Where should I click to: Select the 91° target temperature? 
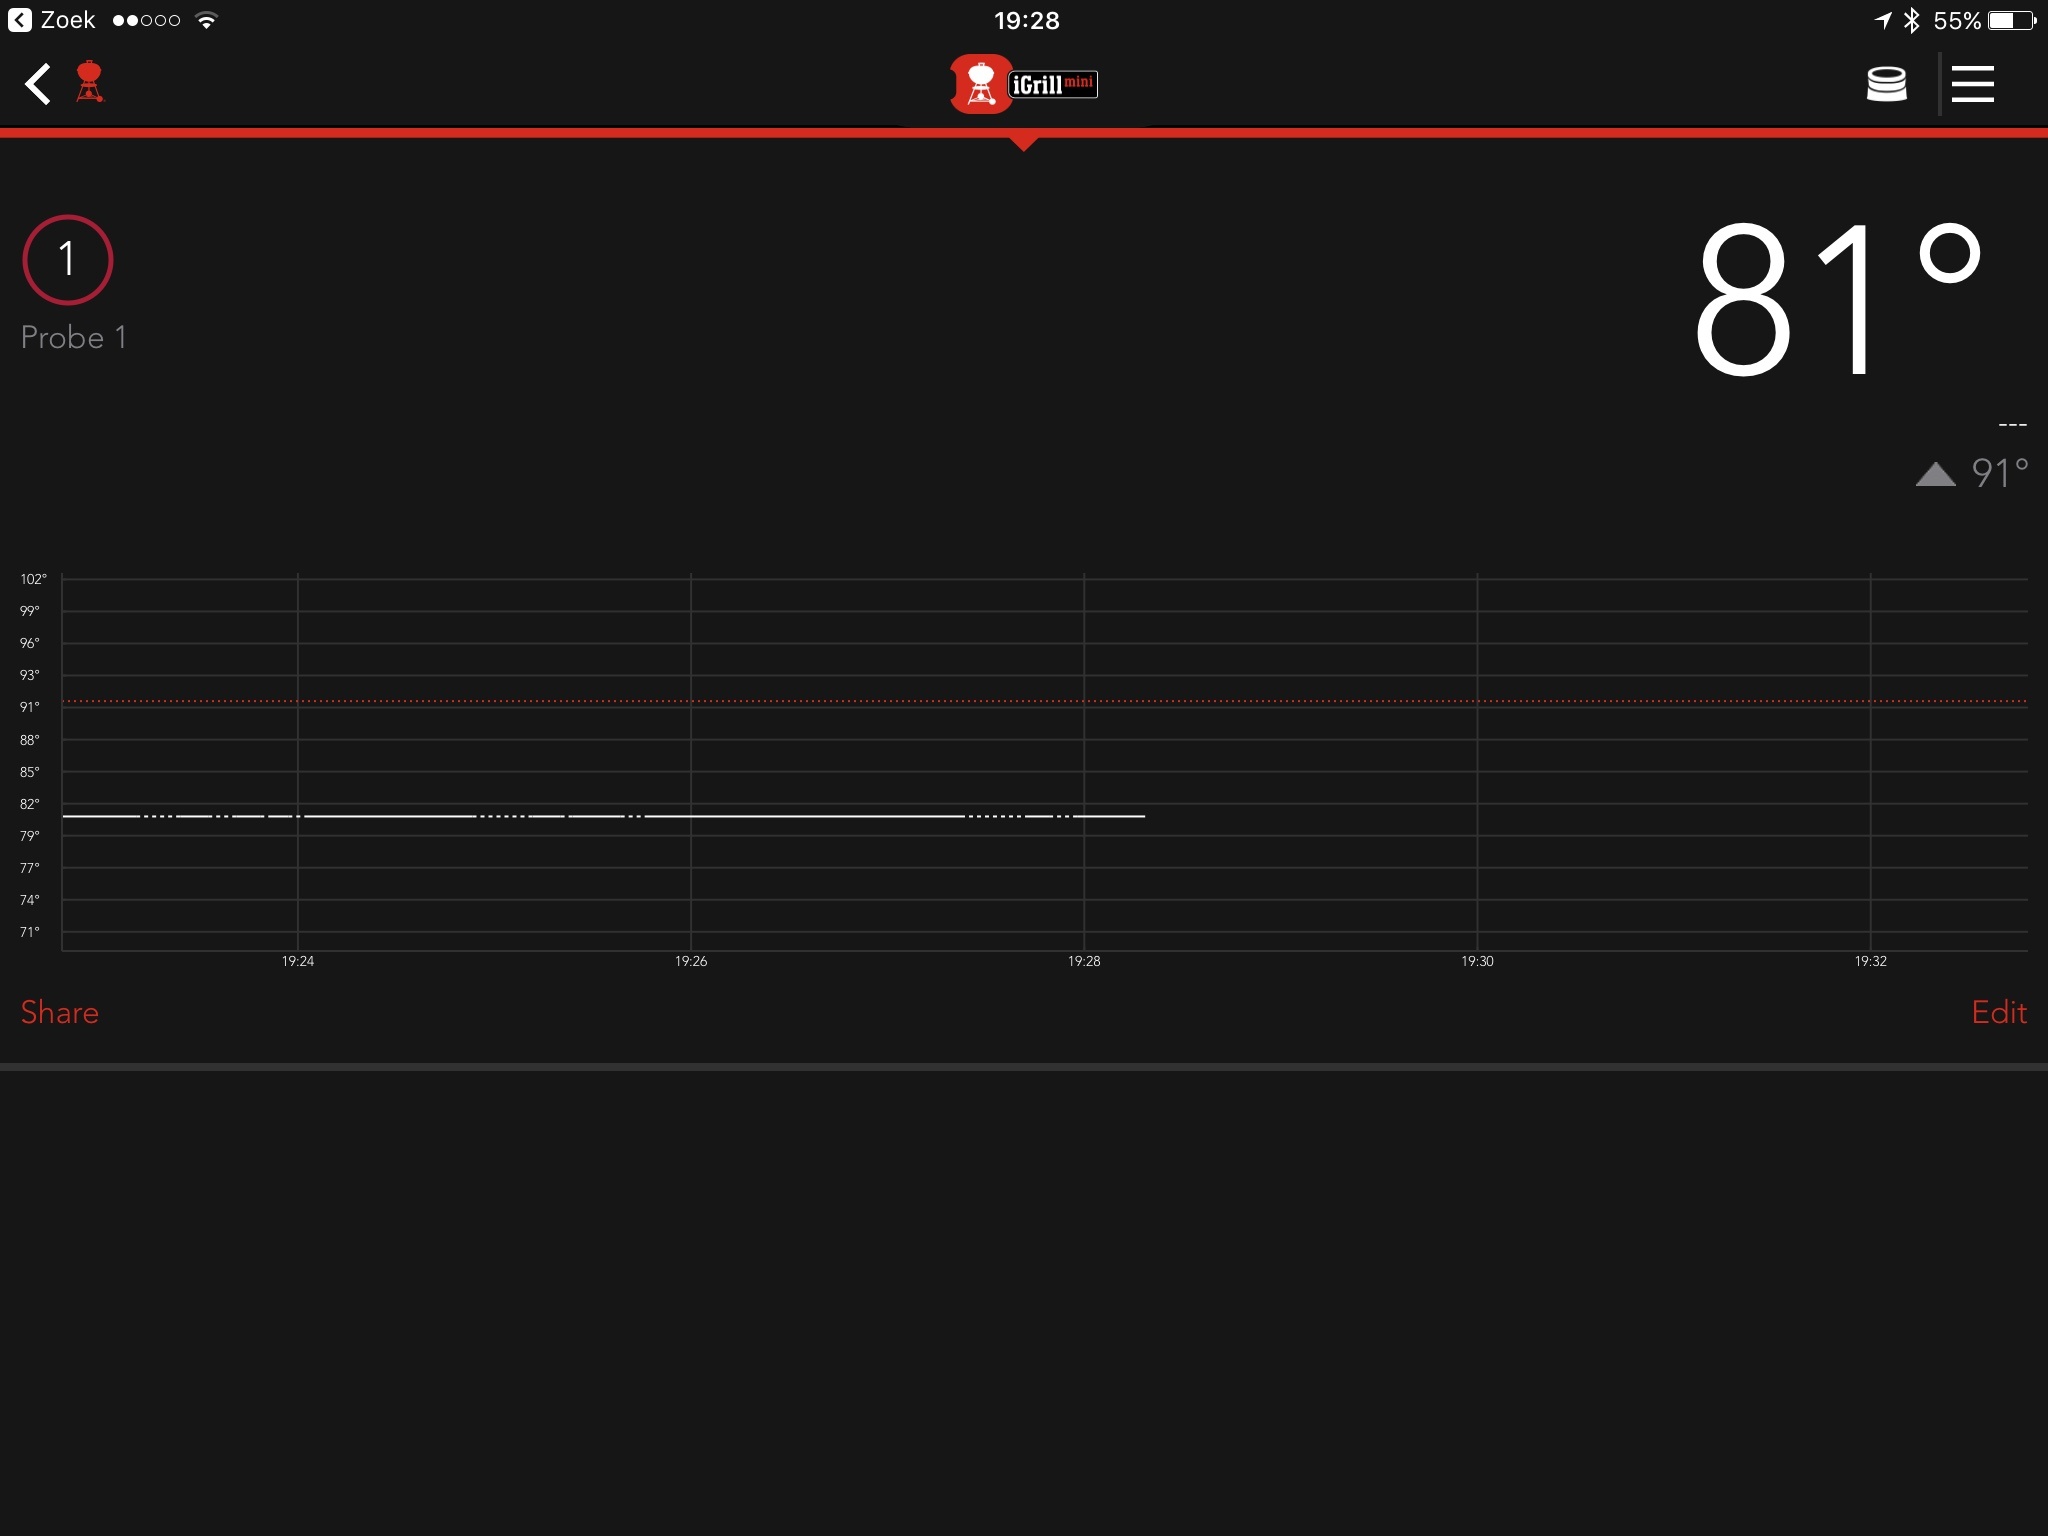pos(1999,474)
